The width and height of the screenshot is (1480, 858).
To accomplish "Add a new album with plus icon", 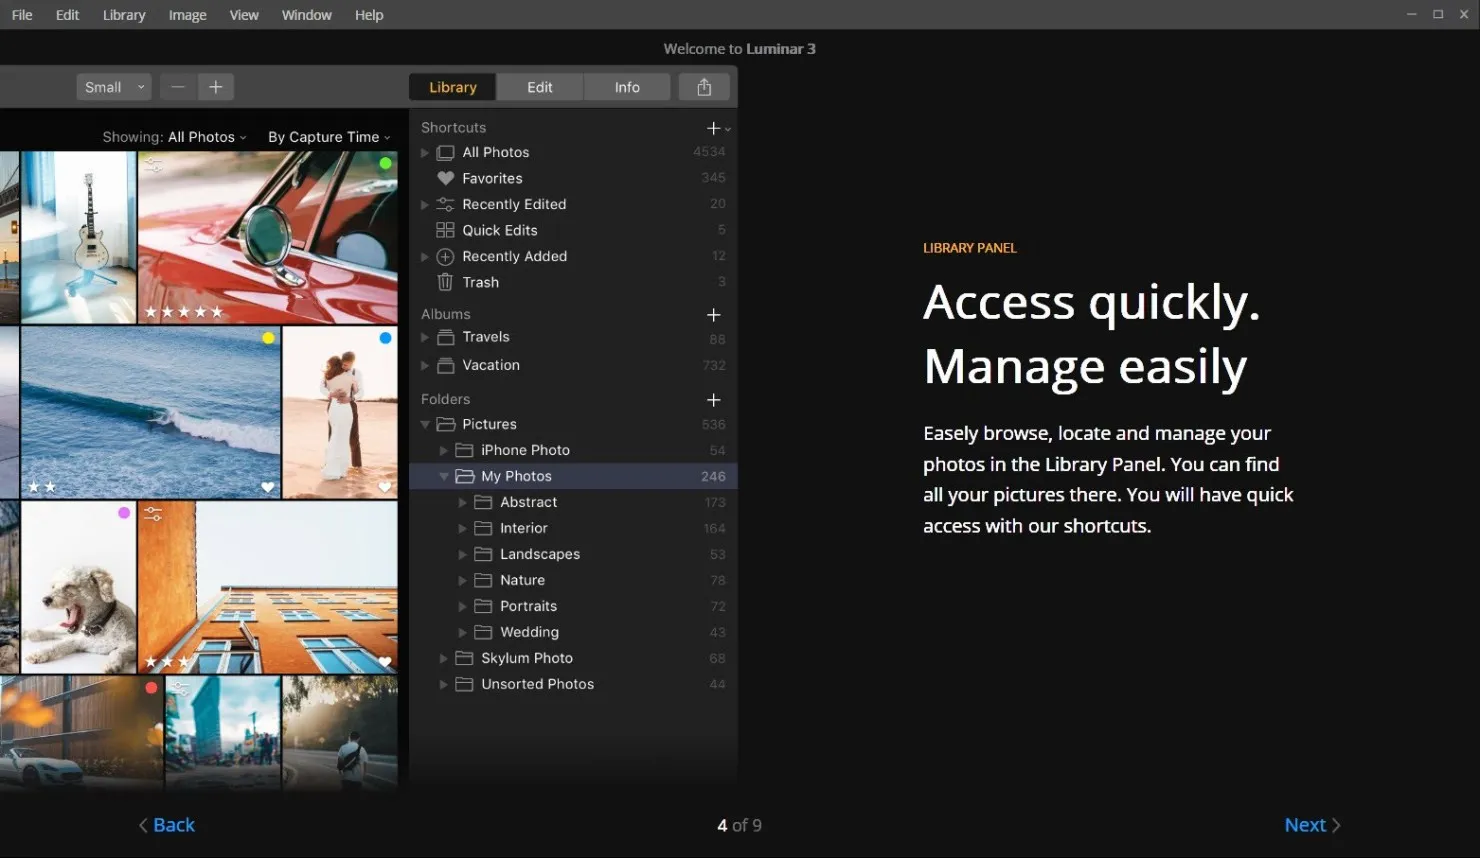I will [x=714, y=315].
